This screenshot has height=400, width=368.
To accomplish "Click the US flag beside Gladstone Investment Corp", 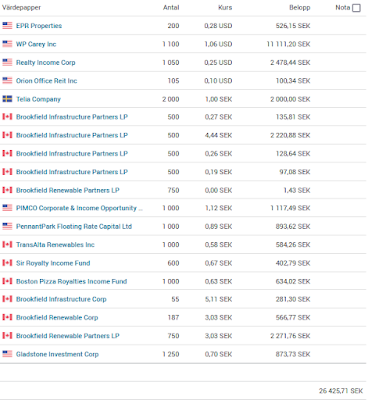I will coord(7,354).
